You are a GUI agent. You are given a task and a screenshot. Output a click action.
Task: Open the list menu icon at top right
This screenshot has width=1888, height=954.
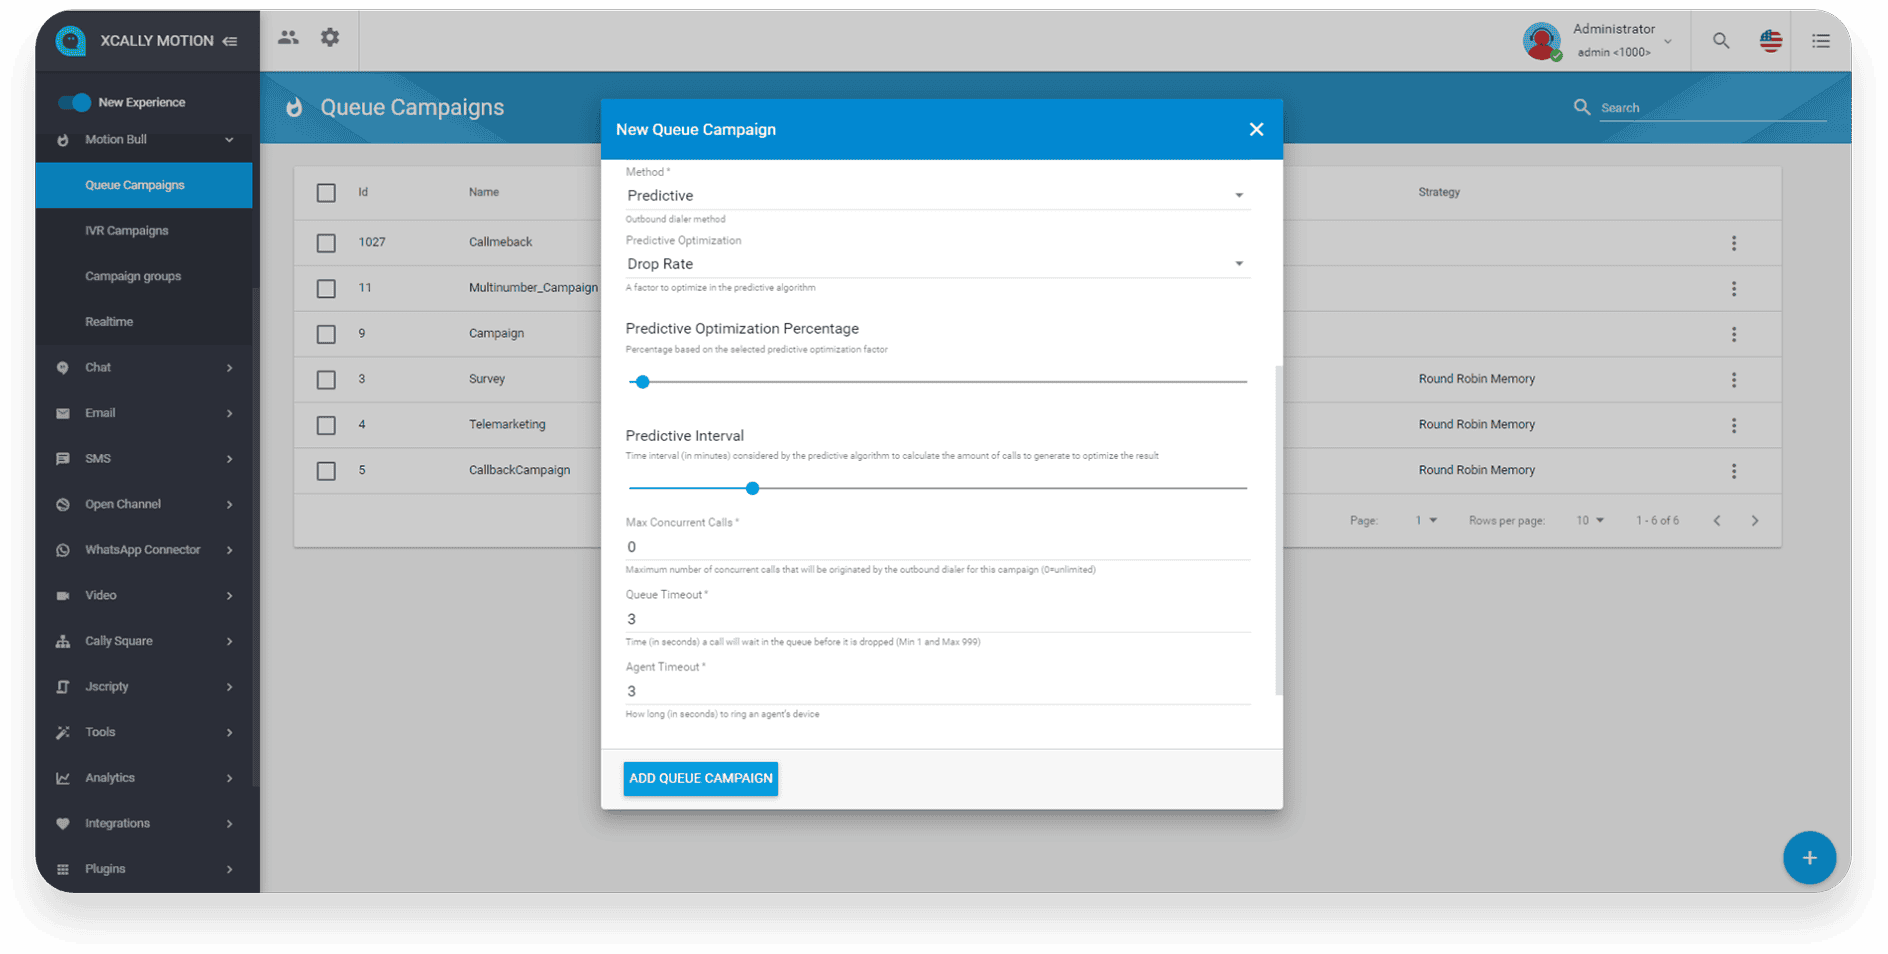tap(1821, 41)
